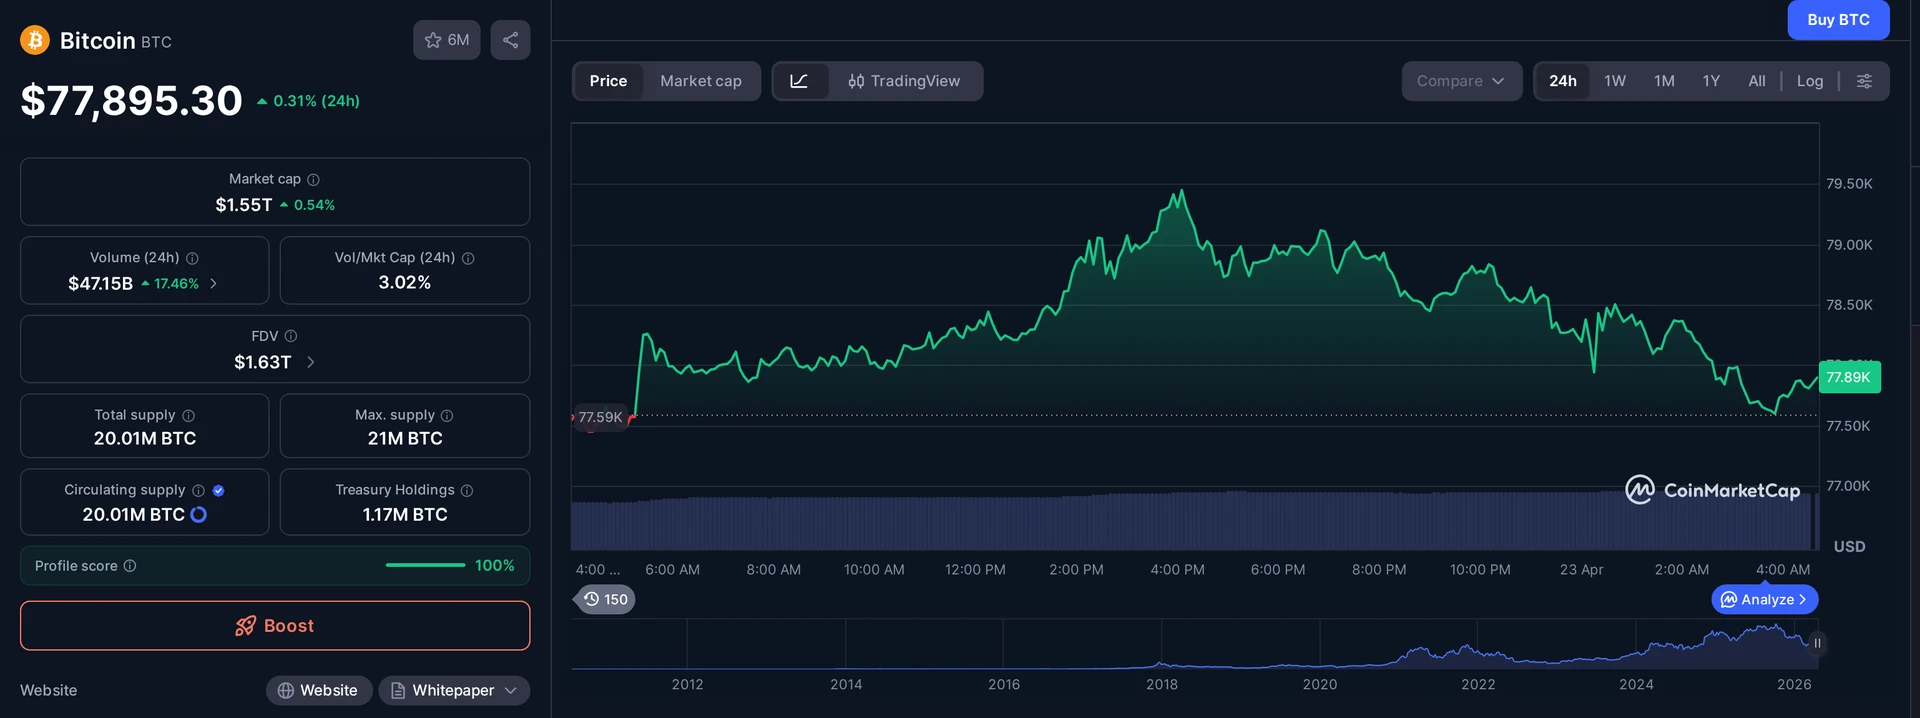
Task: Toggle Log scale on the chart
Action: (x=1810, y=81)
